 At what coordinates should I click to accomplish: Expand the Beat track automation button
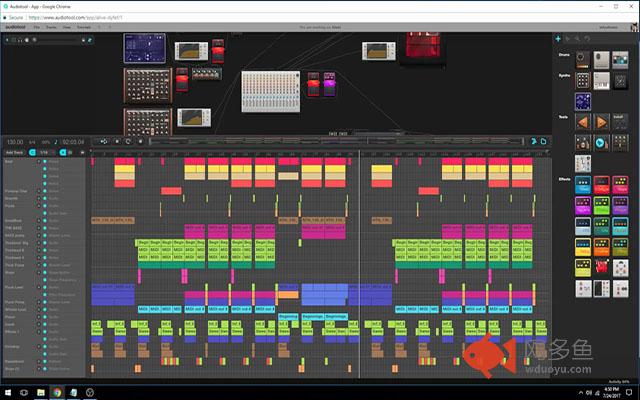coord(39,162)
